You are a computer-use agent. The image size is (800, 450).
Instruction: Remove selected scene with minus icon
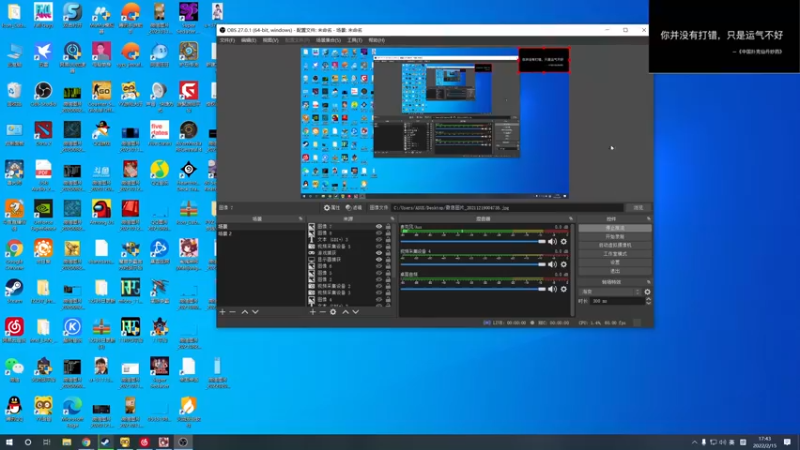[233, 312]
